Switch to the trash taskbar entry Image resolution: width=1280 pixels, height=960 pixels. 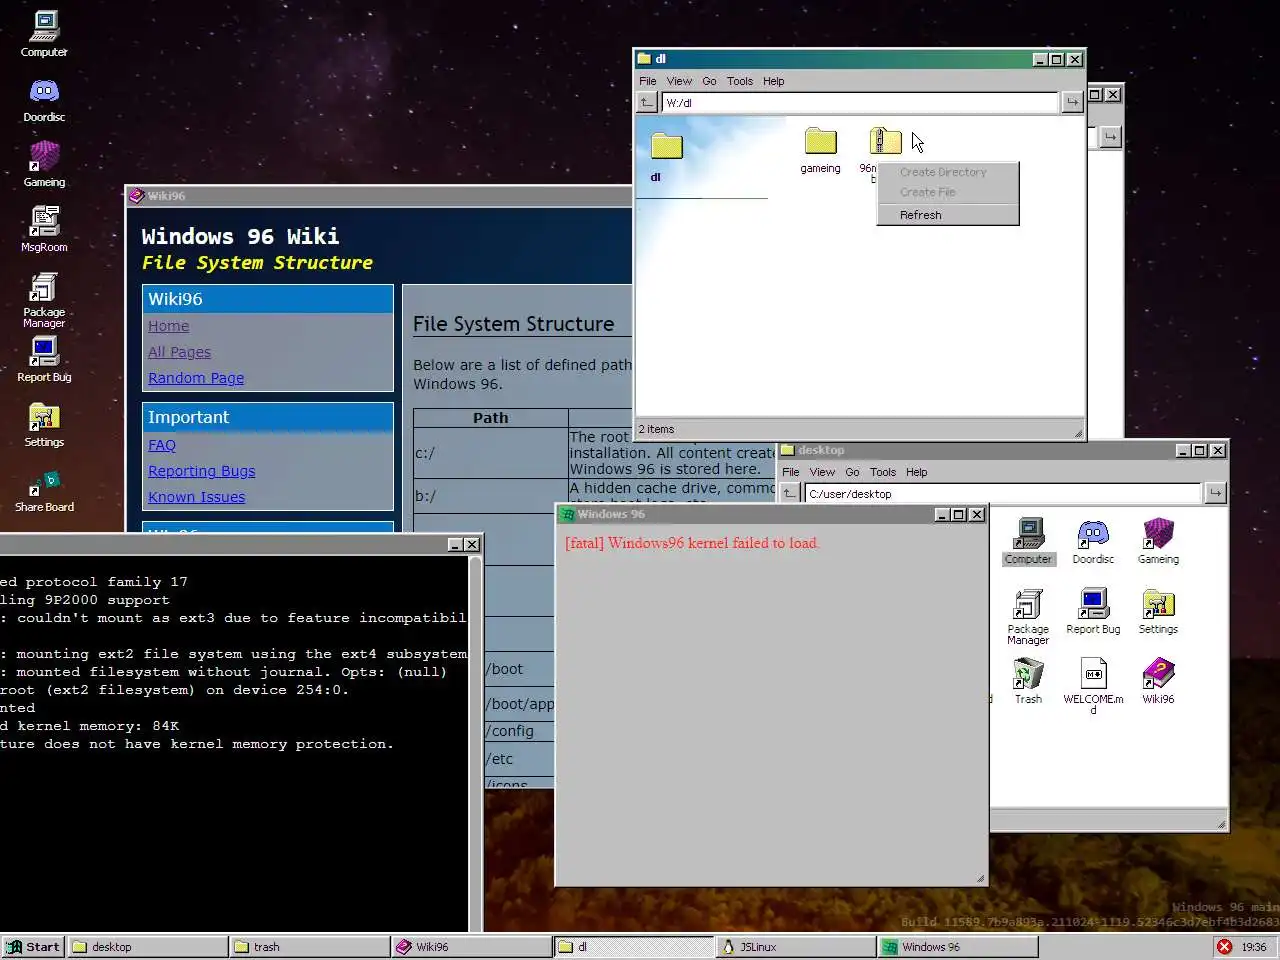[310, 946]
